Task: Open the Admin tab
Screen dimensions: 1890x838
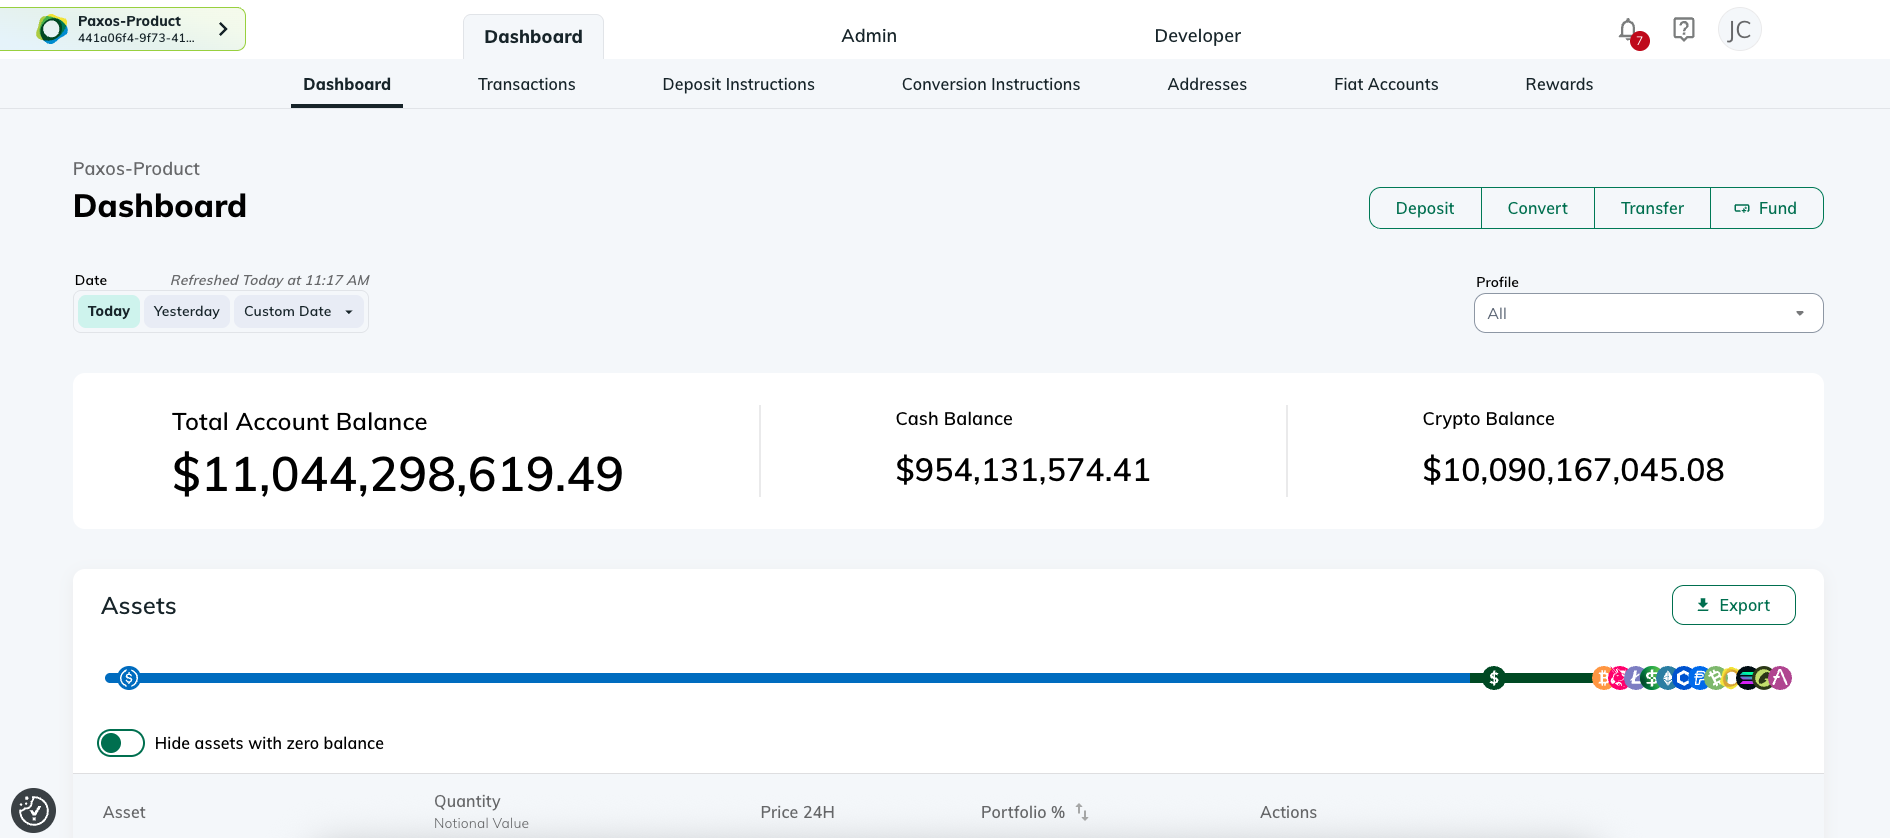Action: click(x=869, y=36)
